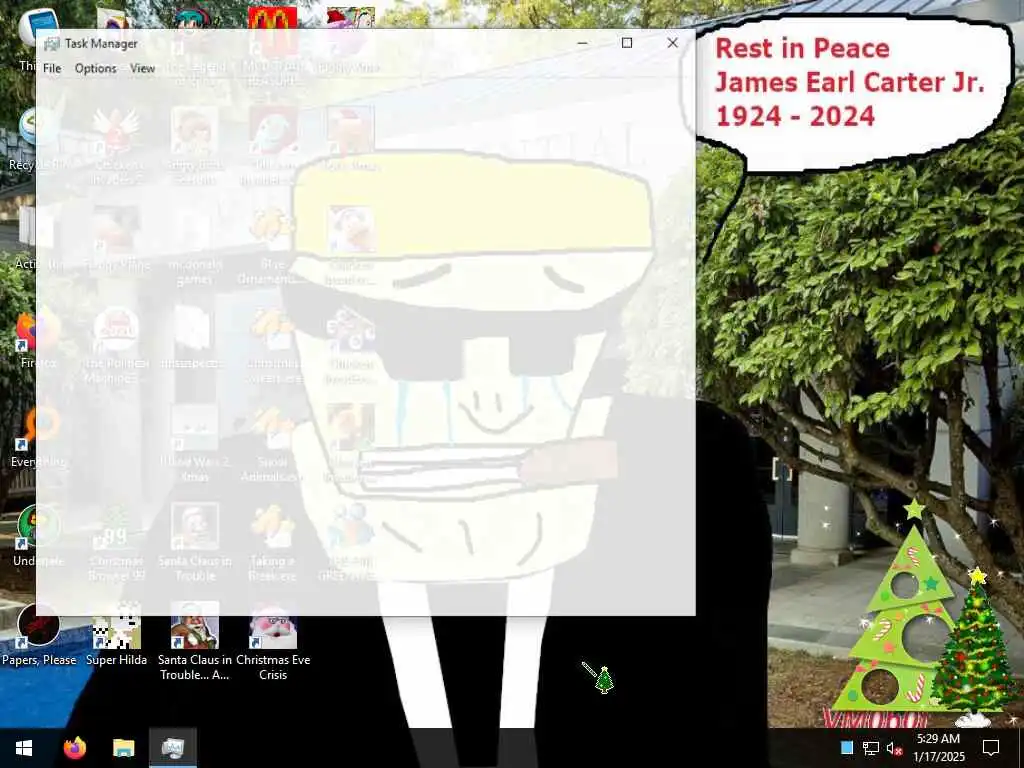Click the blue square tray icon
1024x768 pixels.
coord(846,748)
